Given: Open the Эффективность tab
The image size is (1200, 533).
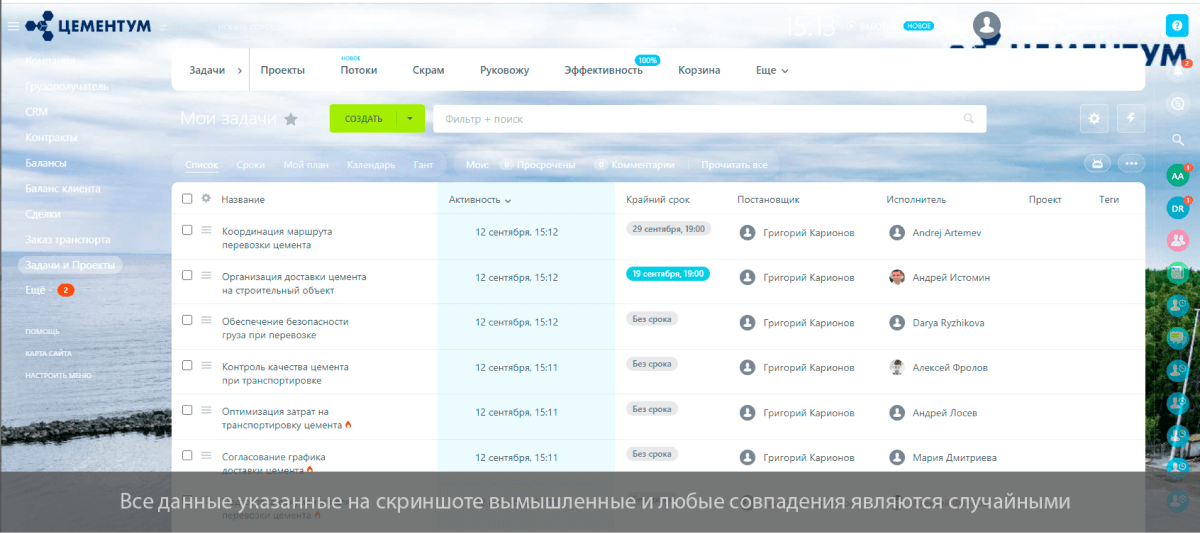Looking at the screenshot, I should (x=603, y=70).
